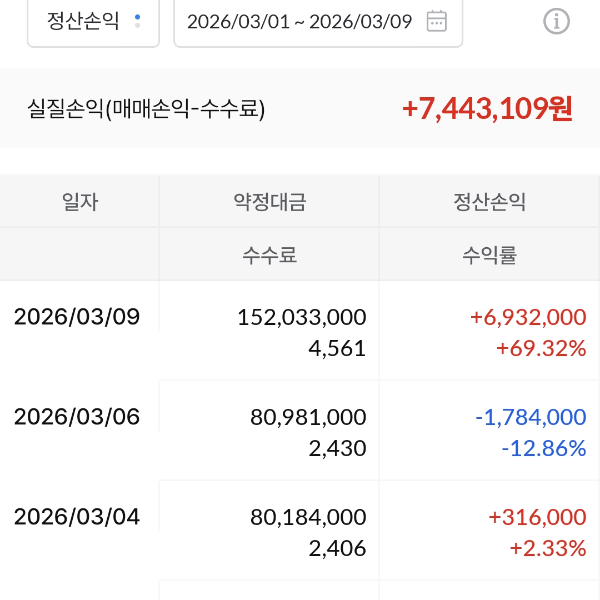The height and width of the screenshot is (600, 600).
Task: Click the 80,981,000 contract amount
Action: pos(308,417)
